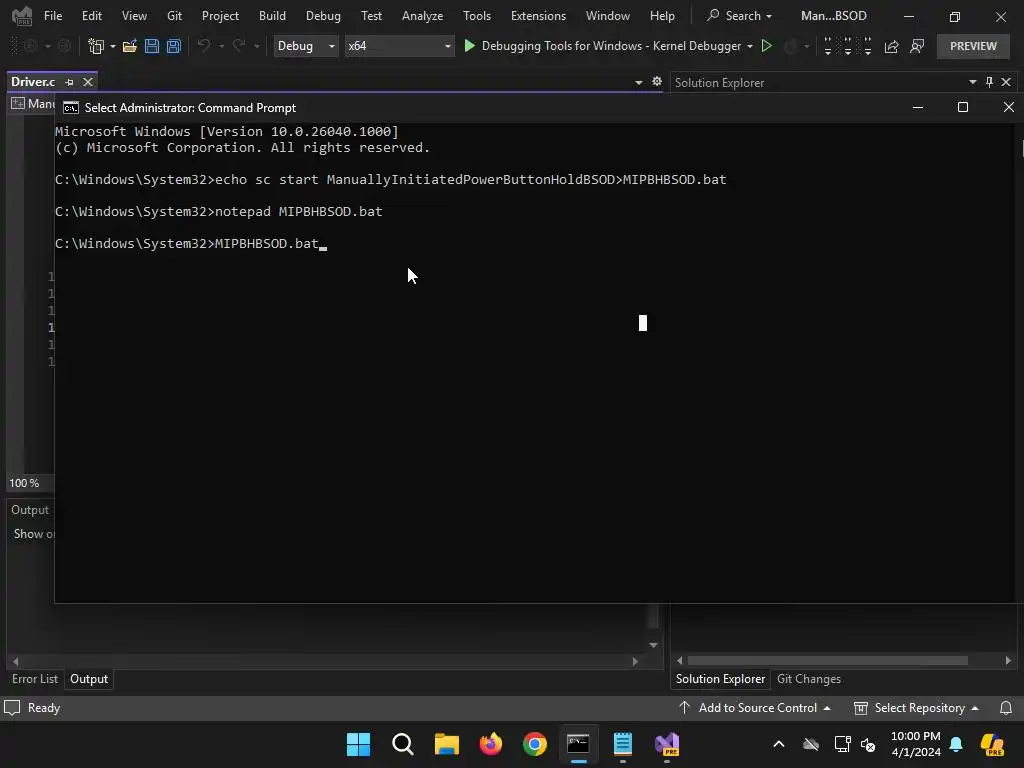Close the Solution Explorer panel
The image size is (1024, 768).
(x=1006, y=82)
